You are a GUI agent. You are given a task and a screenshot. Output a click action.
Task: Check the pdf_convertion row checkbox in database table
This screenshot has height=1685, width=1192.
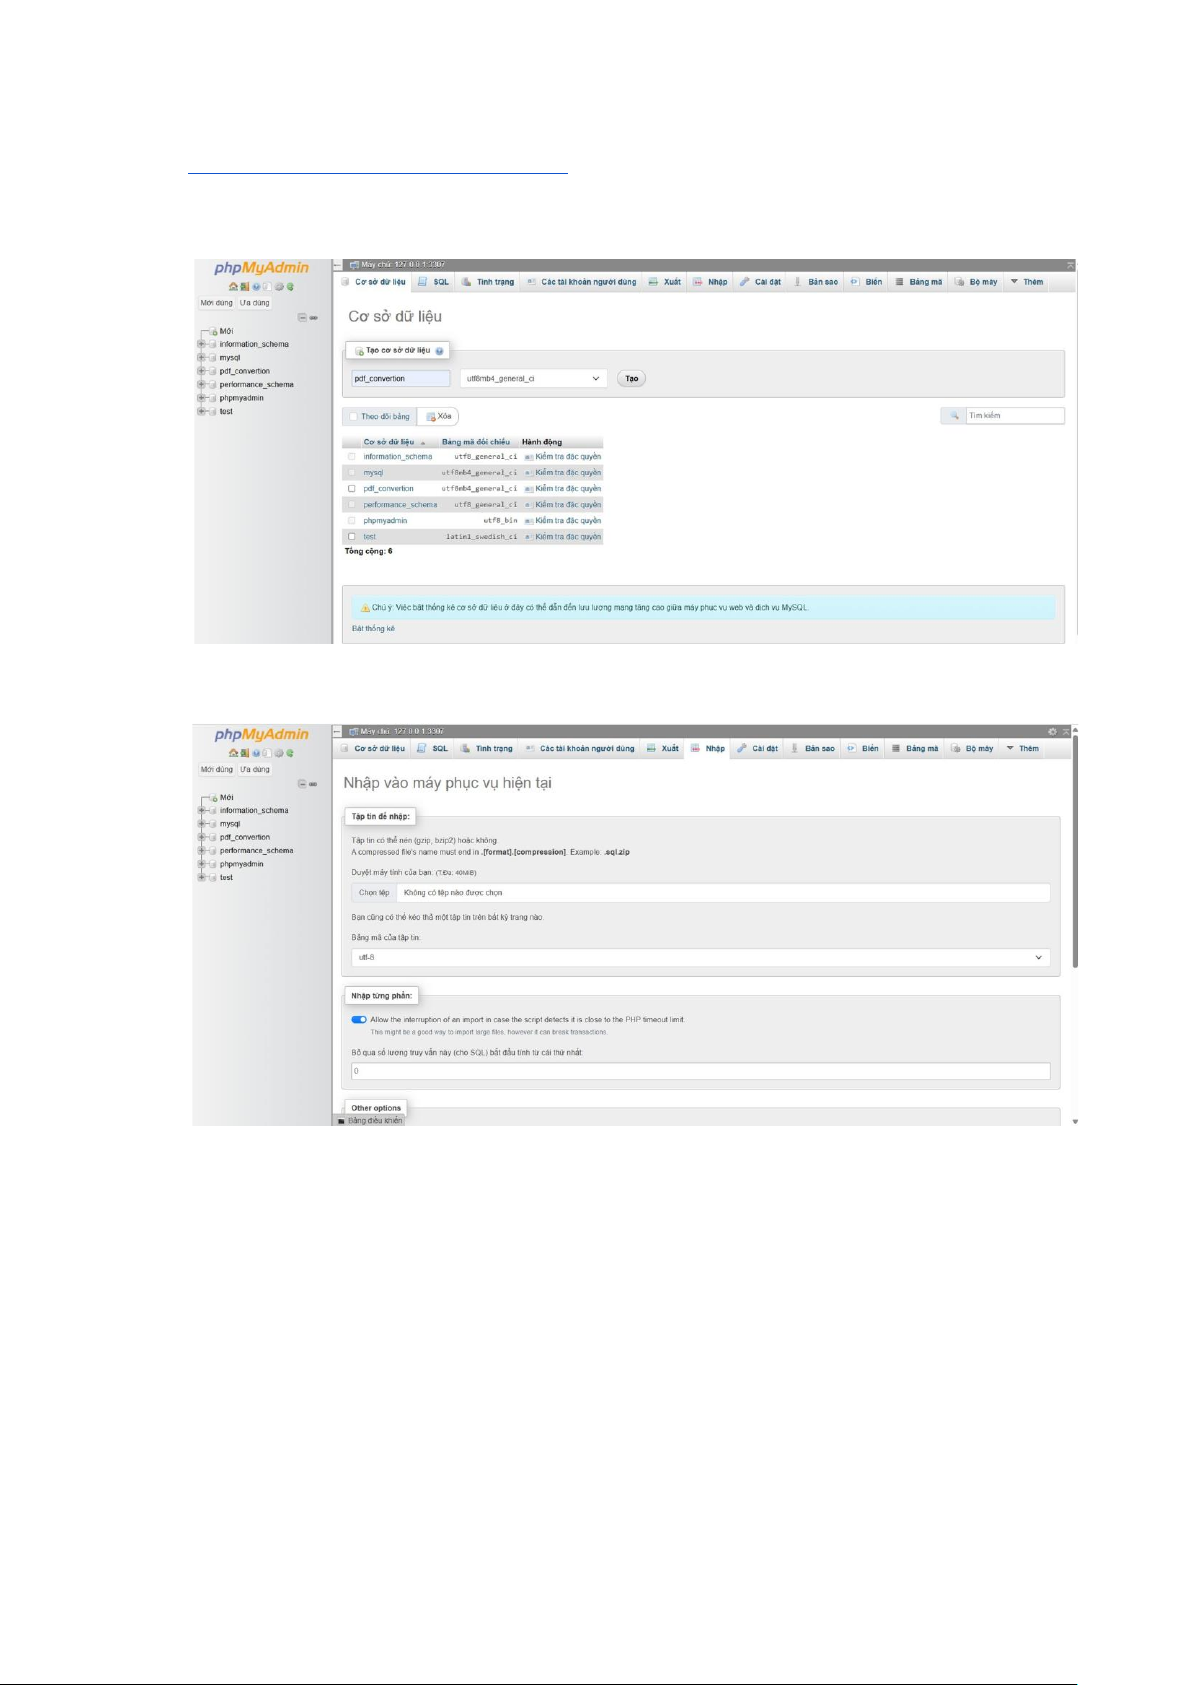pos(352,489)
